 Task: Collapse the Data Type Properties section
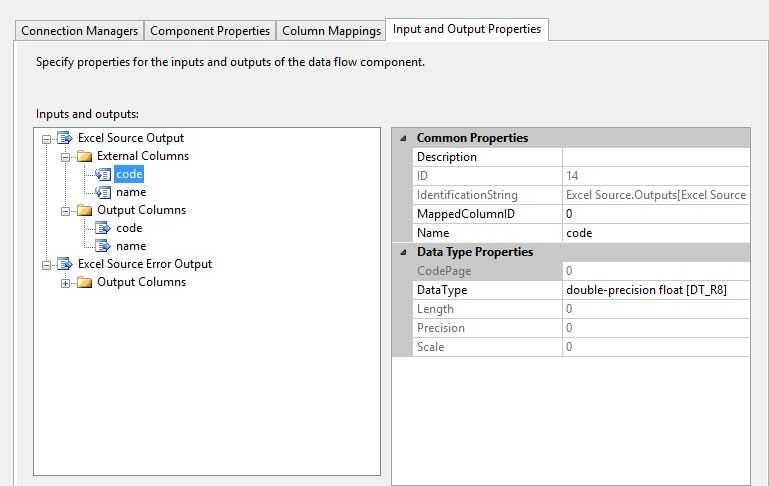click(x=402, y=252)
